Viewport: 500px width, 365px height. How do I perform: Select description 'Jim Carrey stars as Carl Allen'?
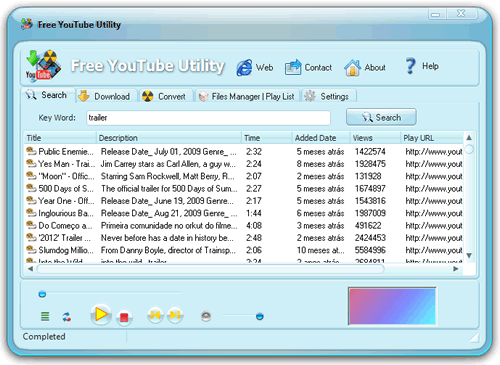point(168,164)
